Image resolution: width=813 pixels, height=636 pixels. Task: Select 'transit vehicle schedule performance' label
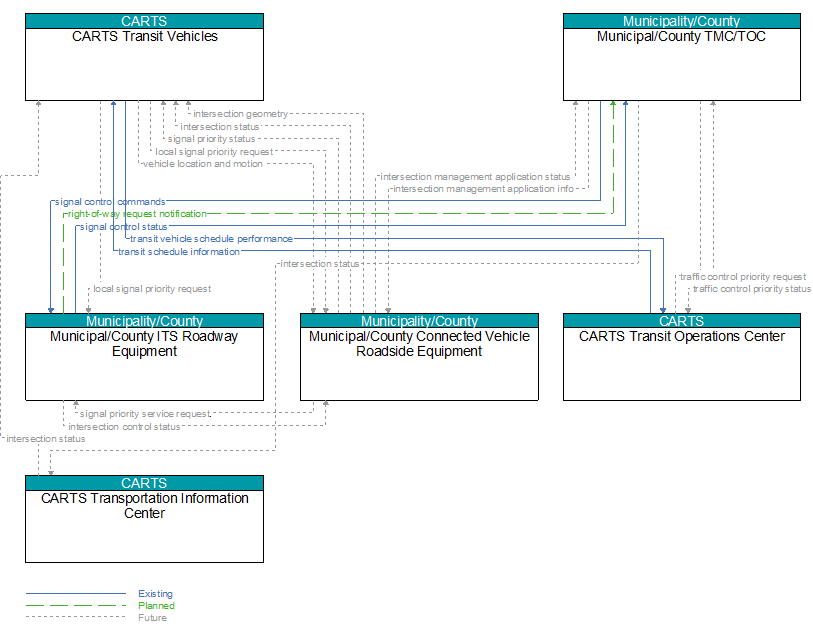[212, 239]
